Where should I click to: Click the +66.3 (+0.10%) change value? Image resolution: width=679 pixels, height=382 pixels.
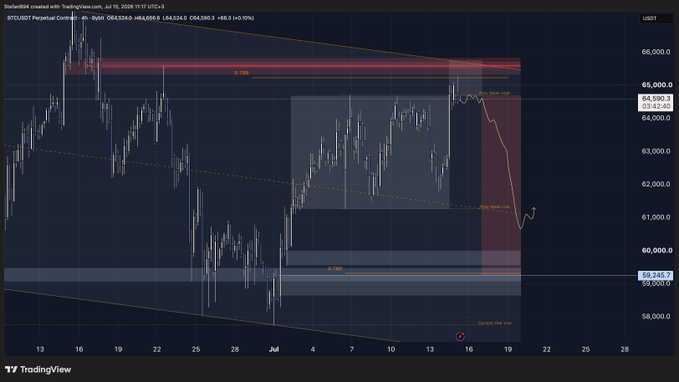236,18
